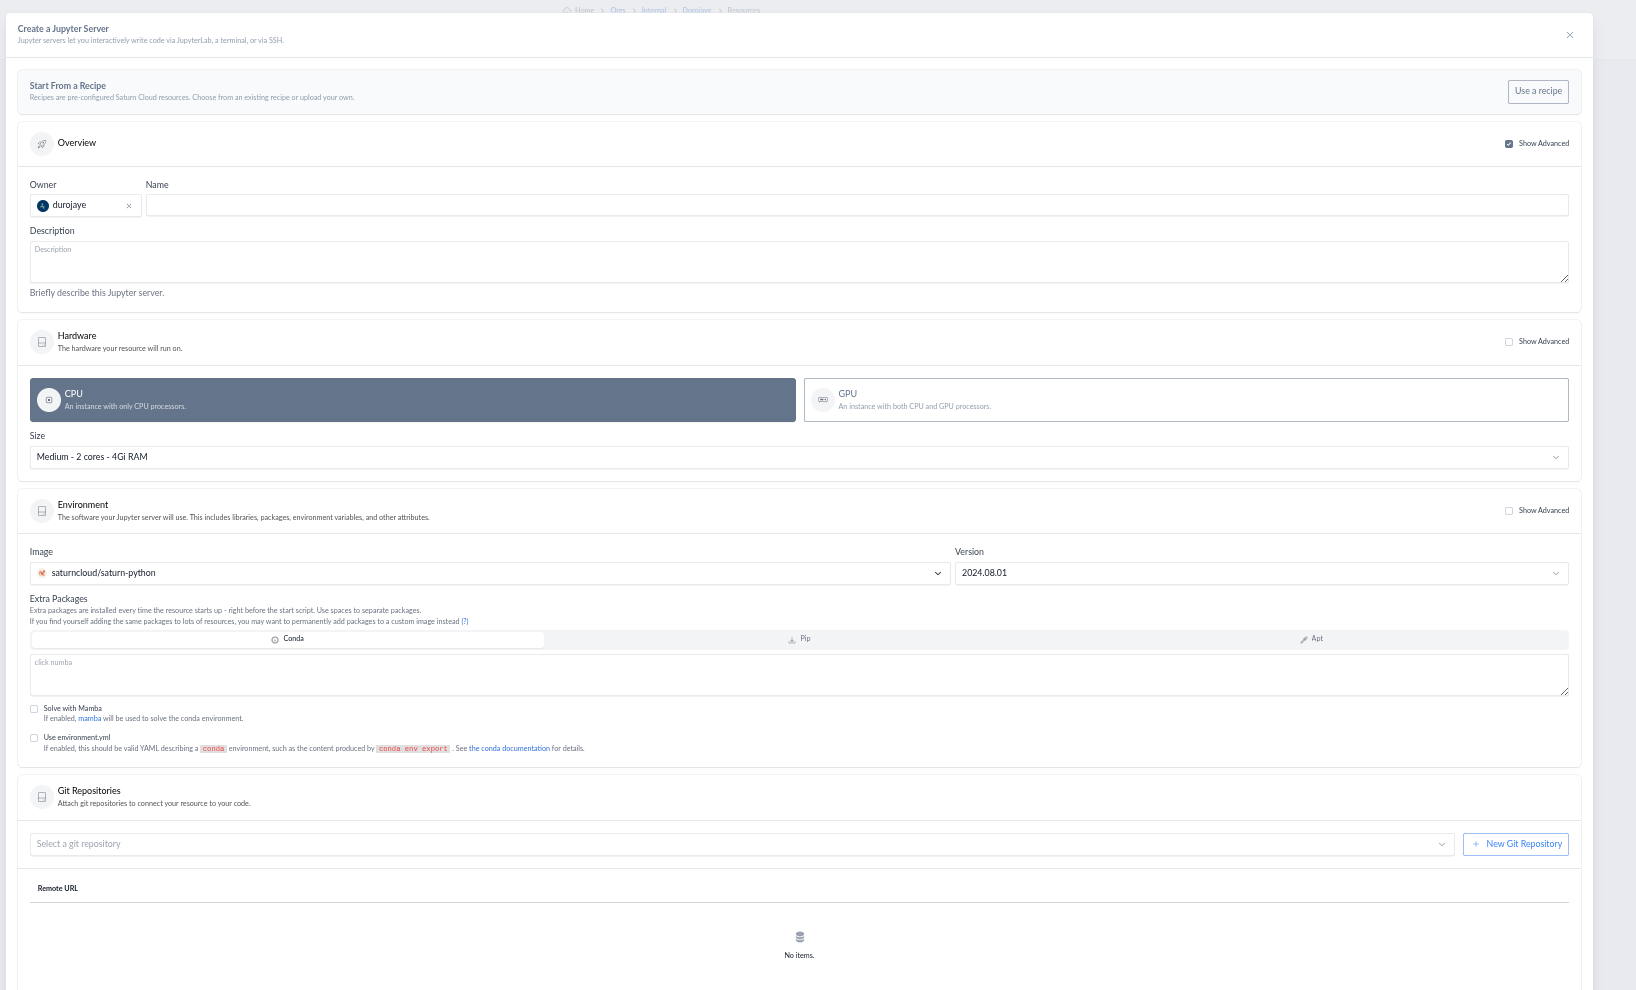Enable the Use environment.yml option
Screen dimensions: 1636x990
coord(34,737)
